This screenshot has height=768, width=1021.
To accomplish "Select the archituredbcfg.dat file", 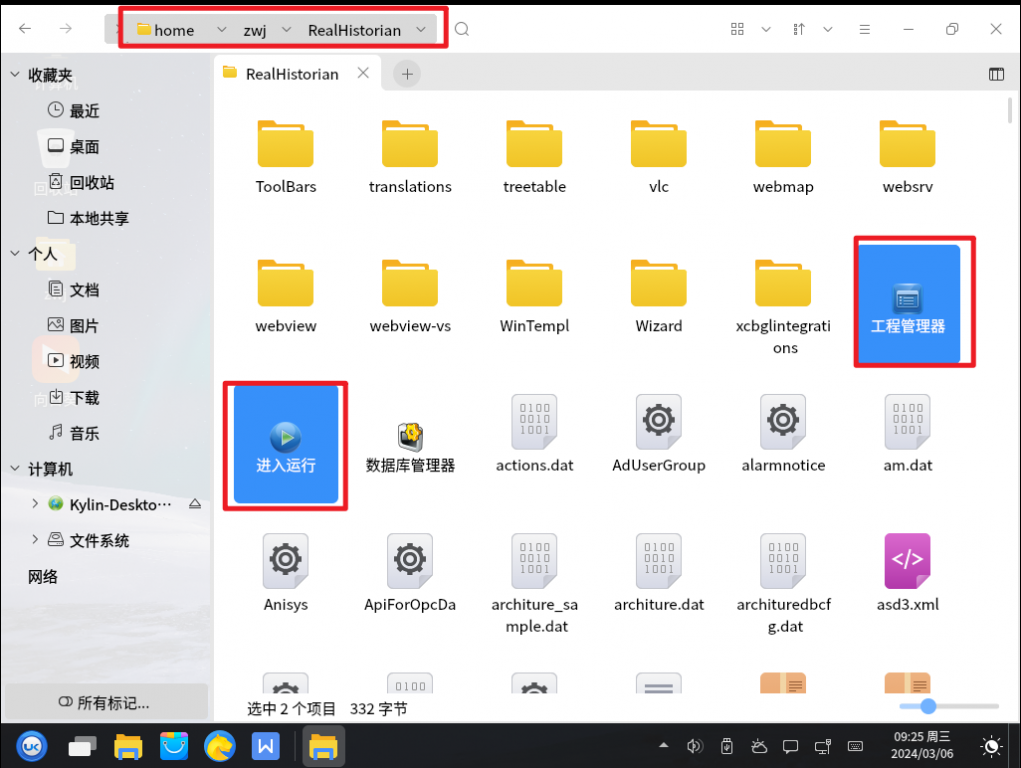I will 783,584.
